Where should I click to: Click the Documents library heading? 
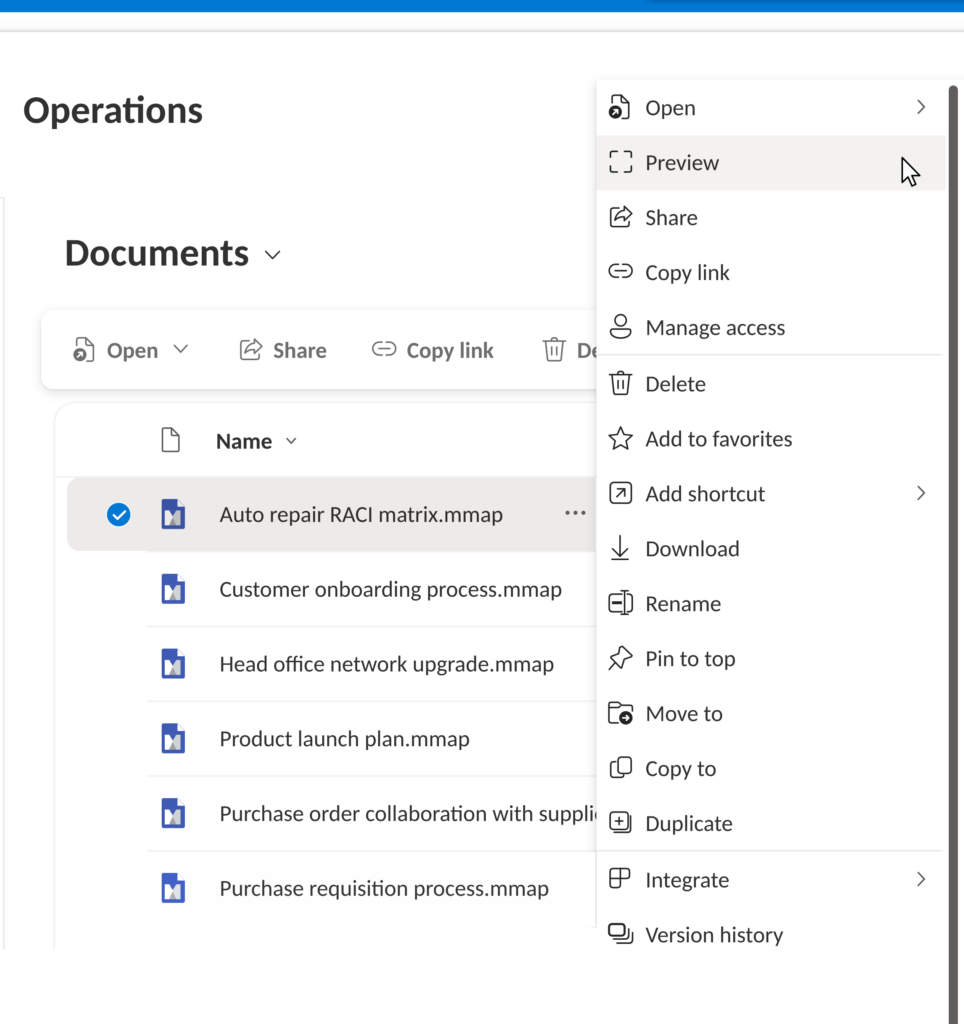157,253
